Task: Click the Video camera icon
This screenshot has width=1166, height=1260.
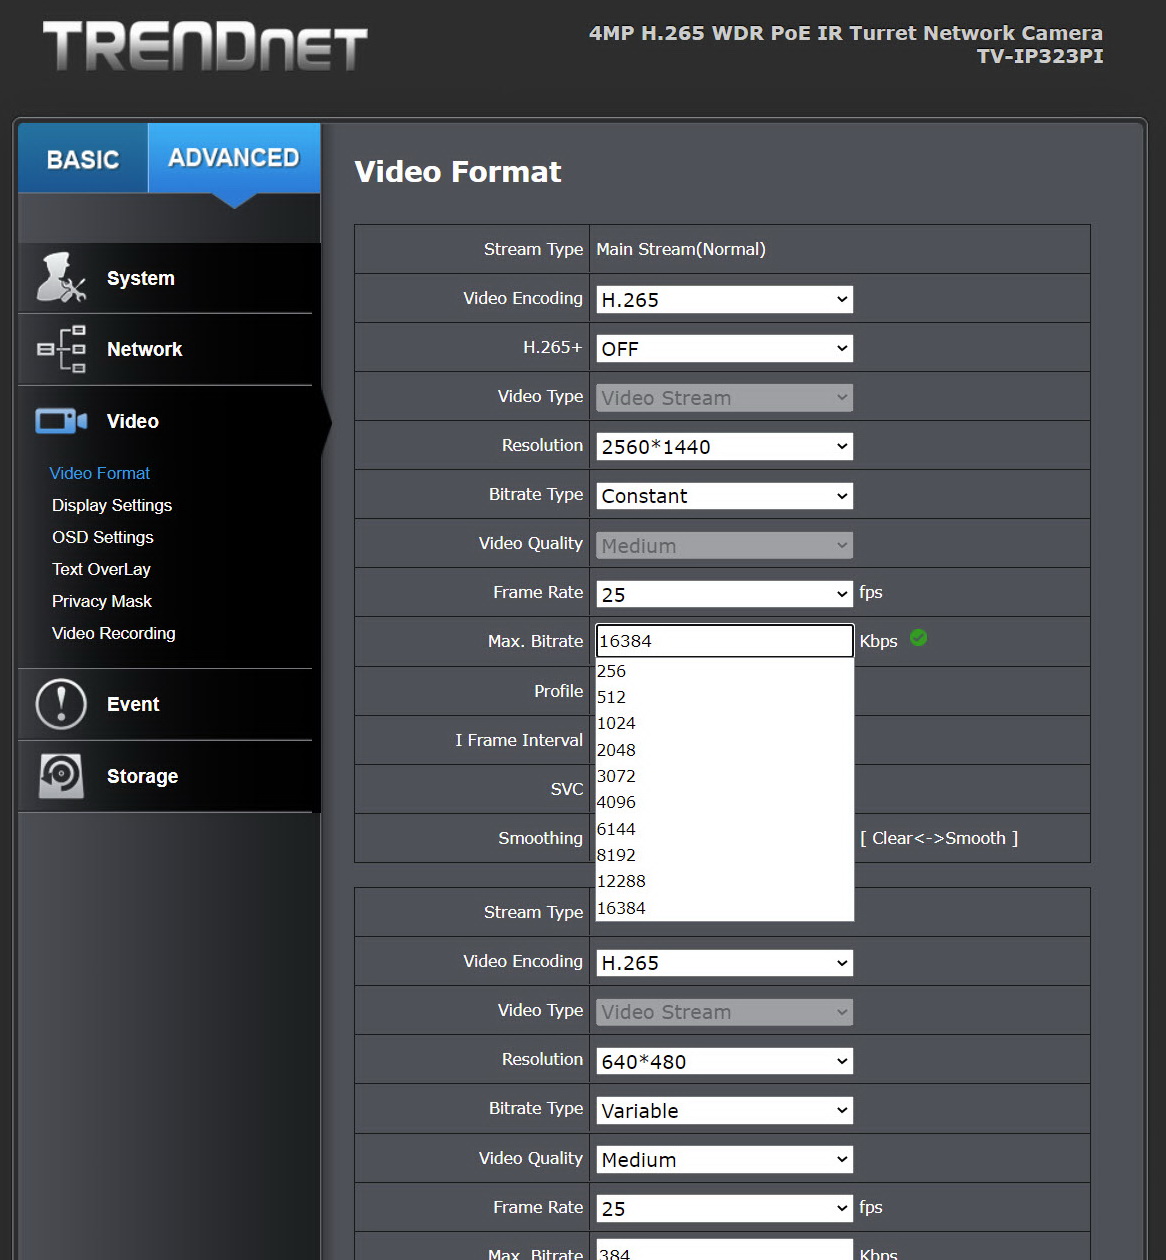Action: [x=61, y=421]
